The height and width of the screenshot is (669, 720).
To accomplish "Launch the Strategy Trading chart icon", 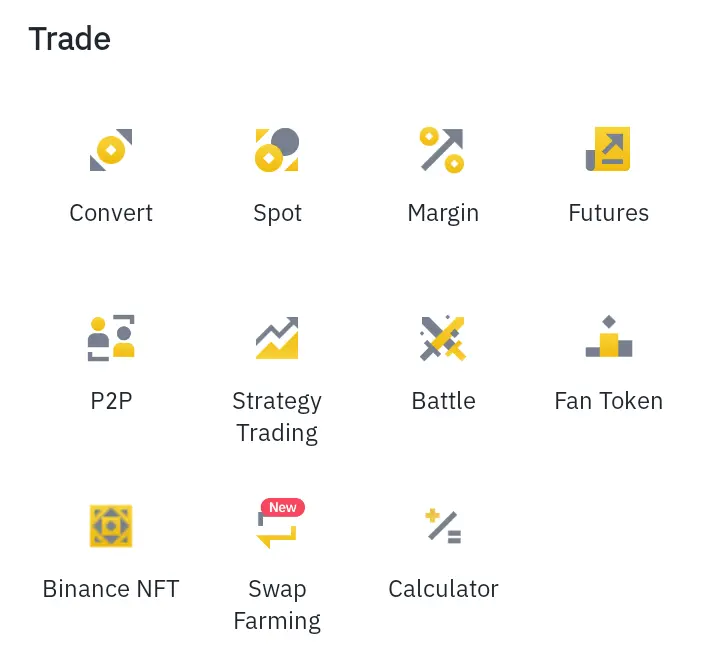I will (277, 337).
